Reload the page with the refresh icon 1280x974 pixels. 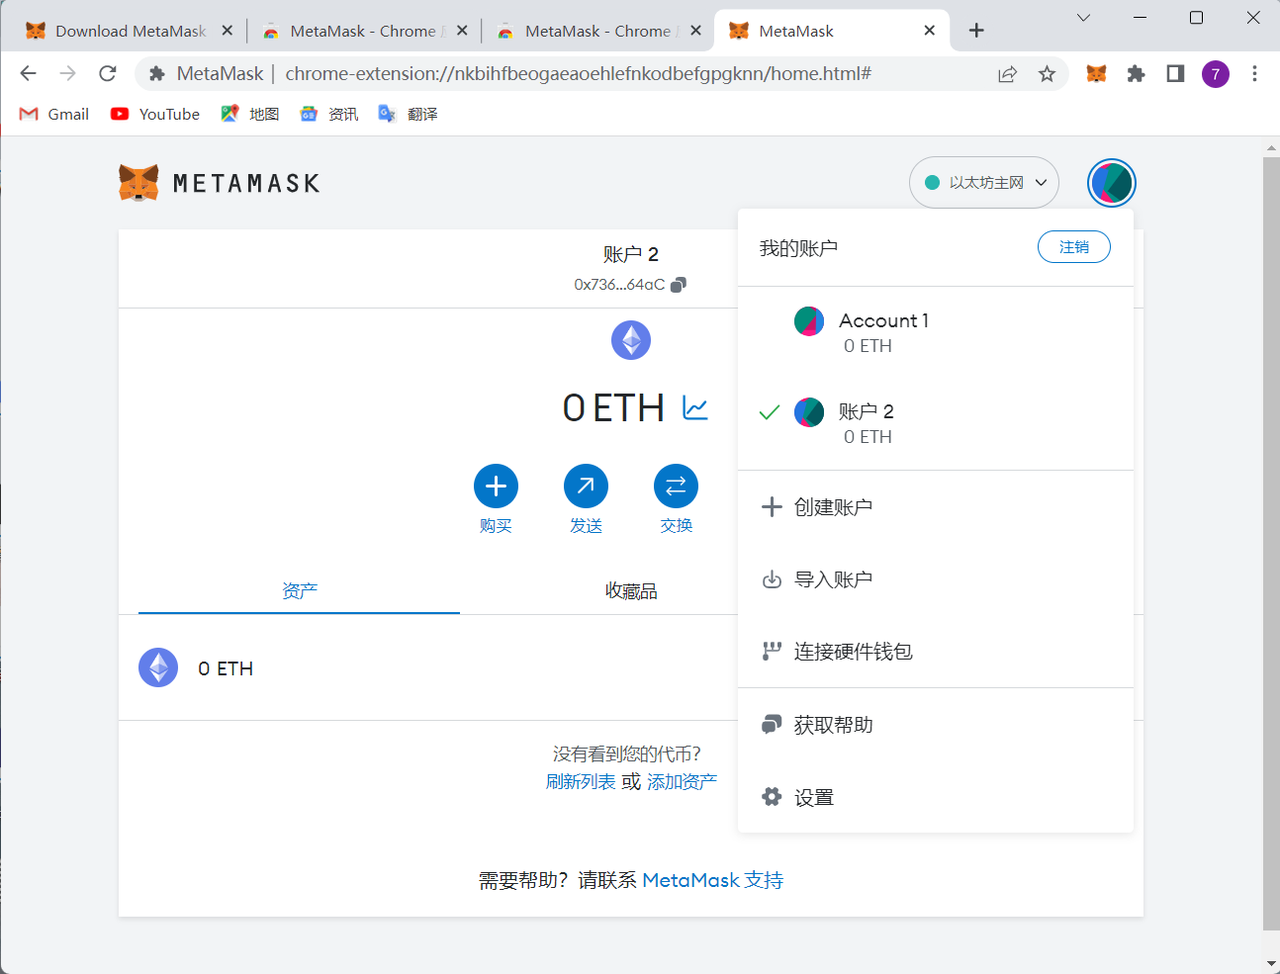pos(108,73)
